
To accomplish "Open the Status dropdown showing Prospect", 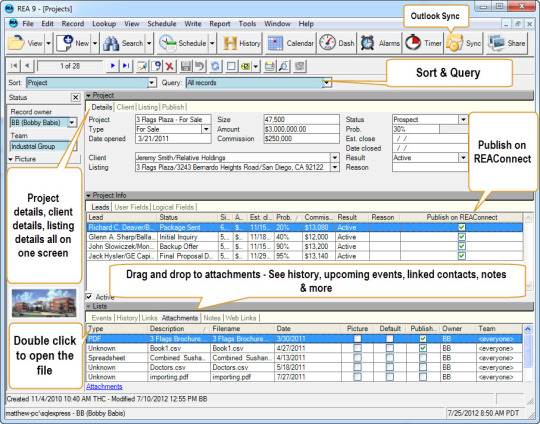I will pyautogui.click(x=463, y=120).
